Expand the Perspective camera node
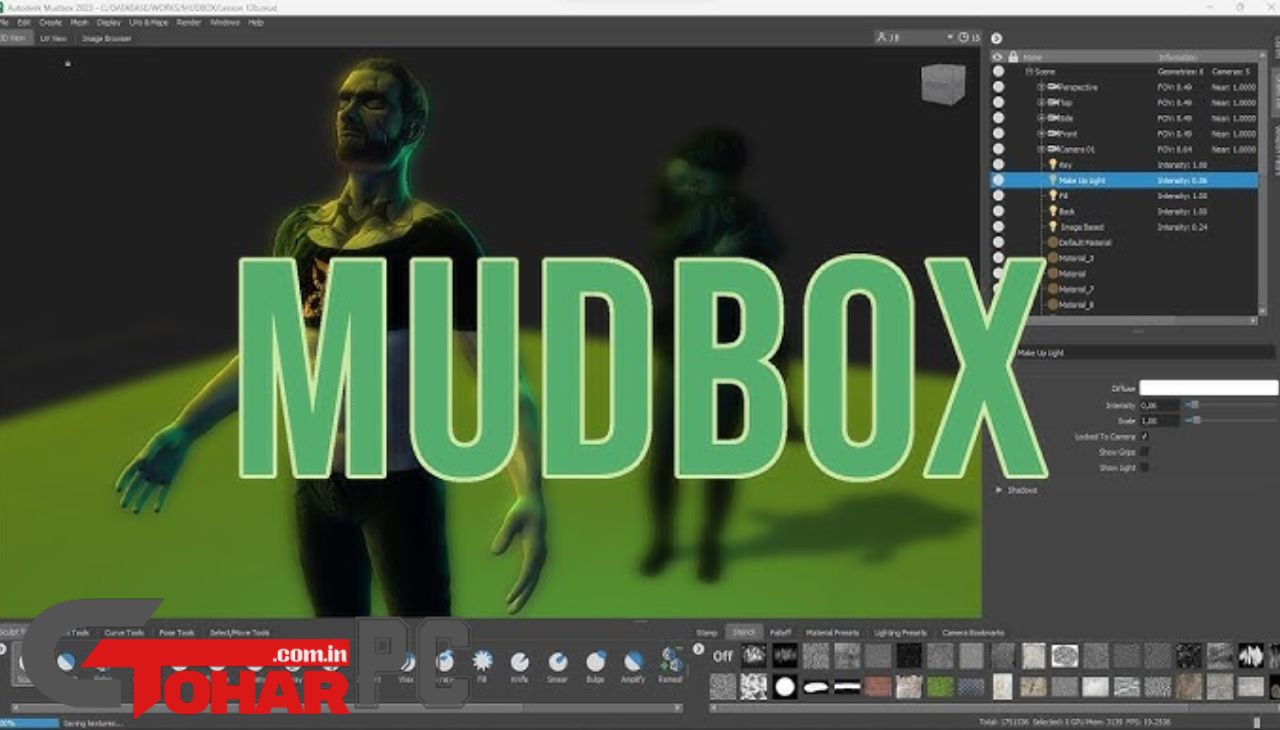The height and width of the screenshot is (730, 1280). pos(1041,87)
